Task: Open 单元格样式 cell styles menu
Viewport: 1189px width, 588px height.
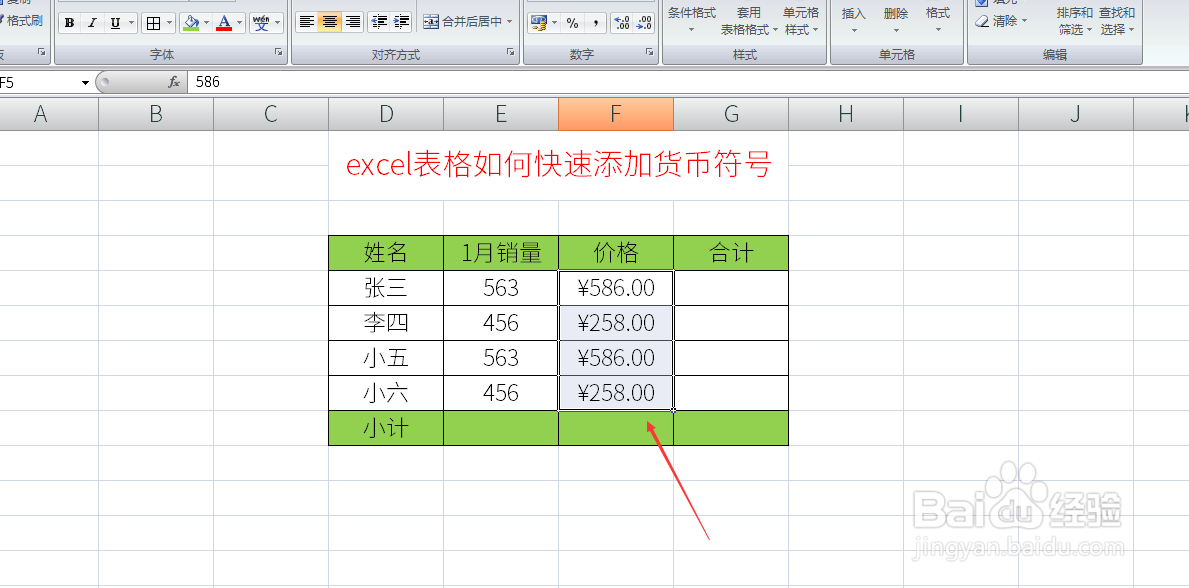Action: 802,20
